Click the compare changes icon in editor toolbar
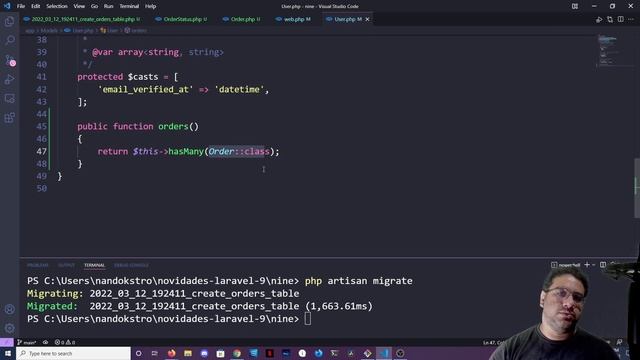This screenshot has height=360, width=640. (610, 19)
